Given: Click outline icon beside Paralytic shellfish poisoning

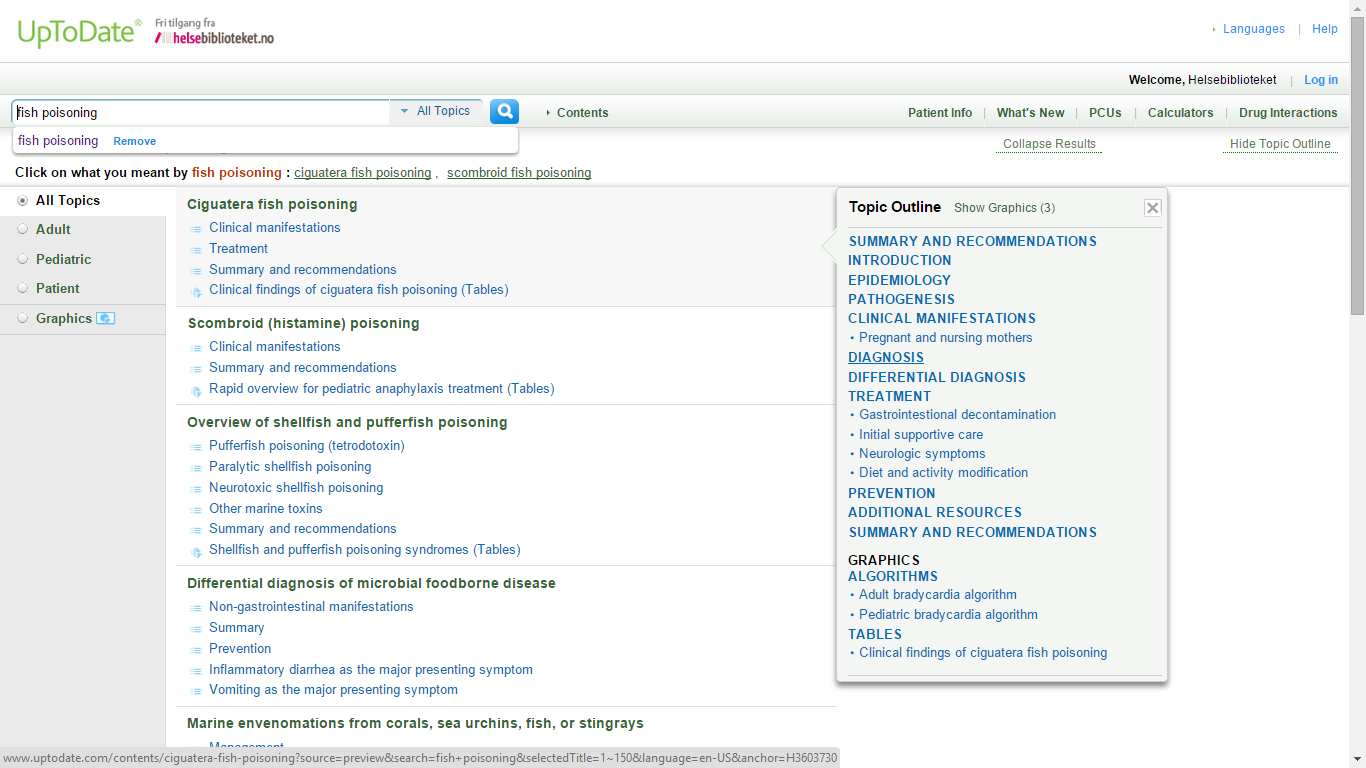Looking at the screenshot, I should pyautogui.click(x=196, y=467).
